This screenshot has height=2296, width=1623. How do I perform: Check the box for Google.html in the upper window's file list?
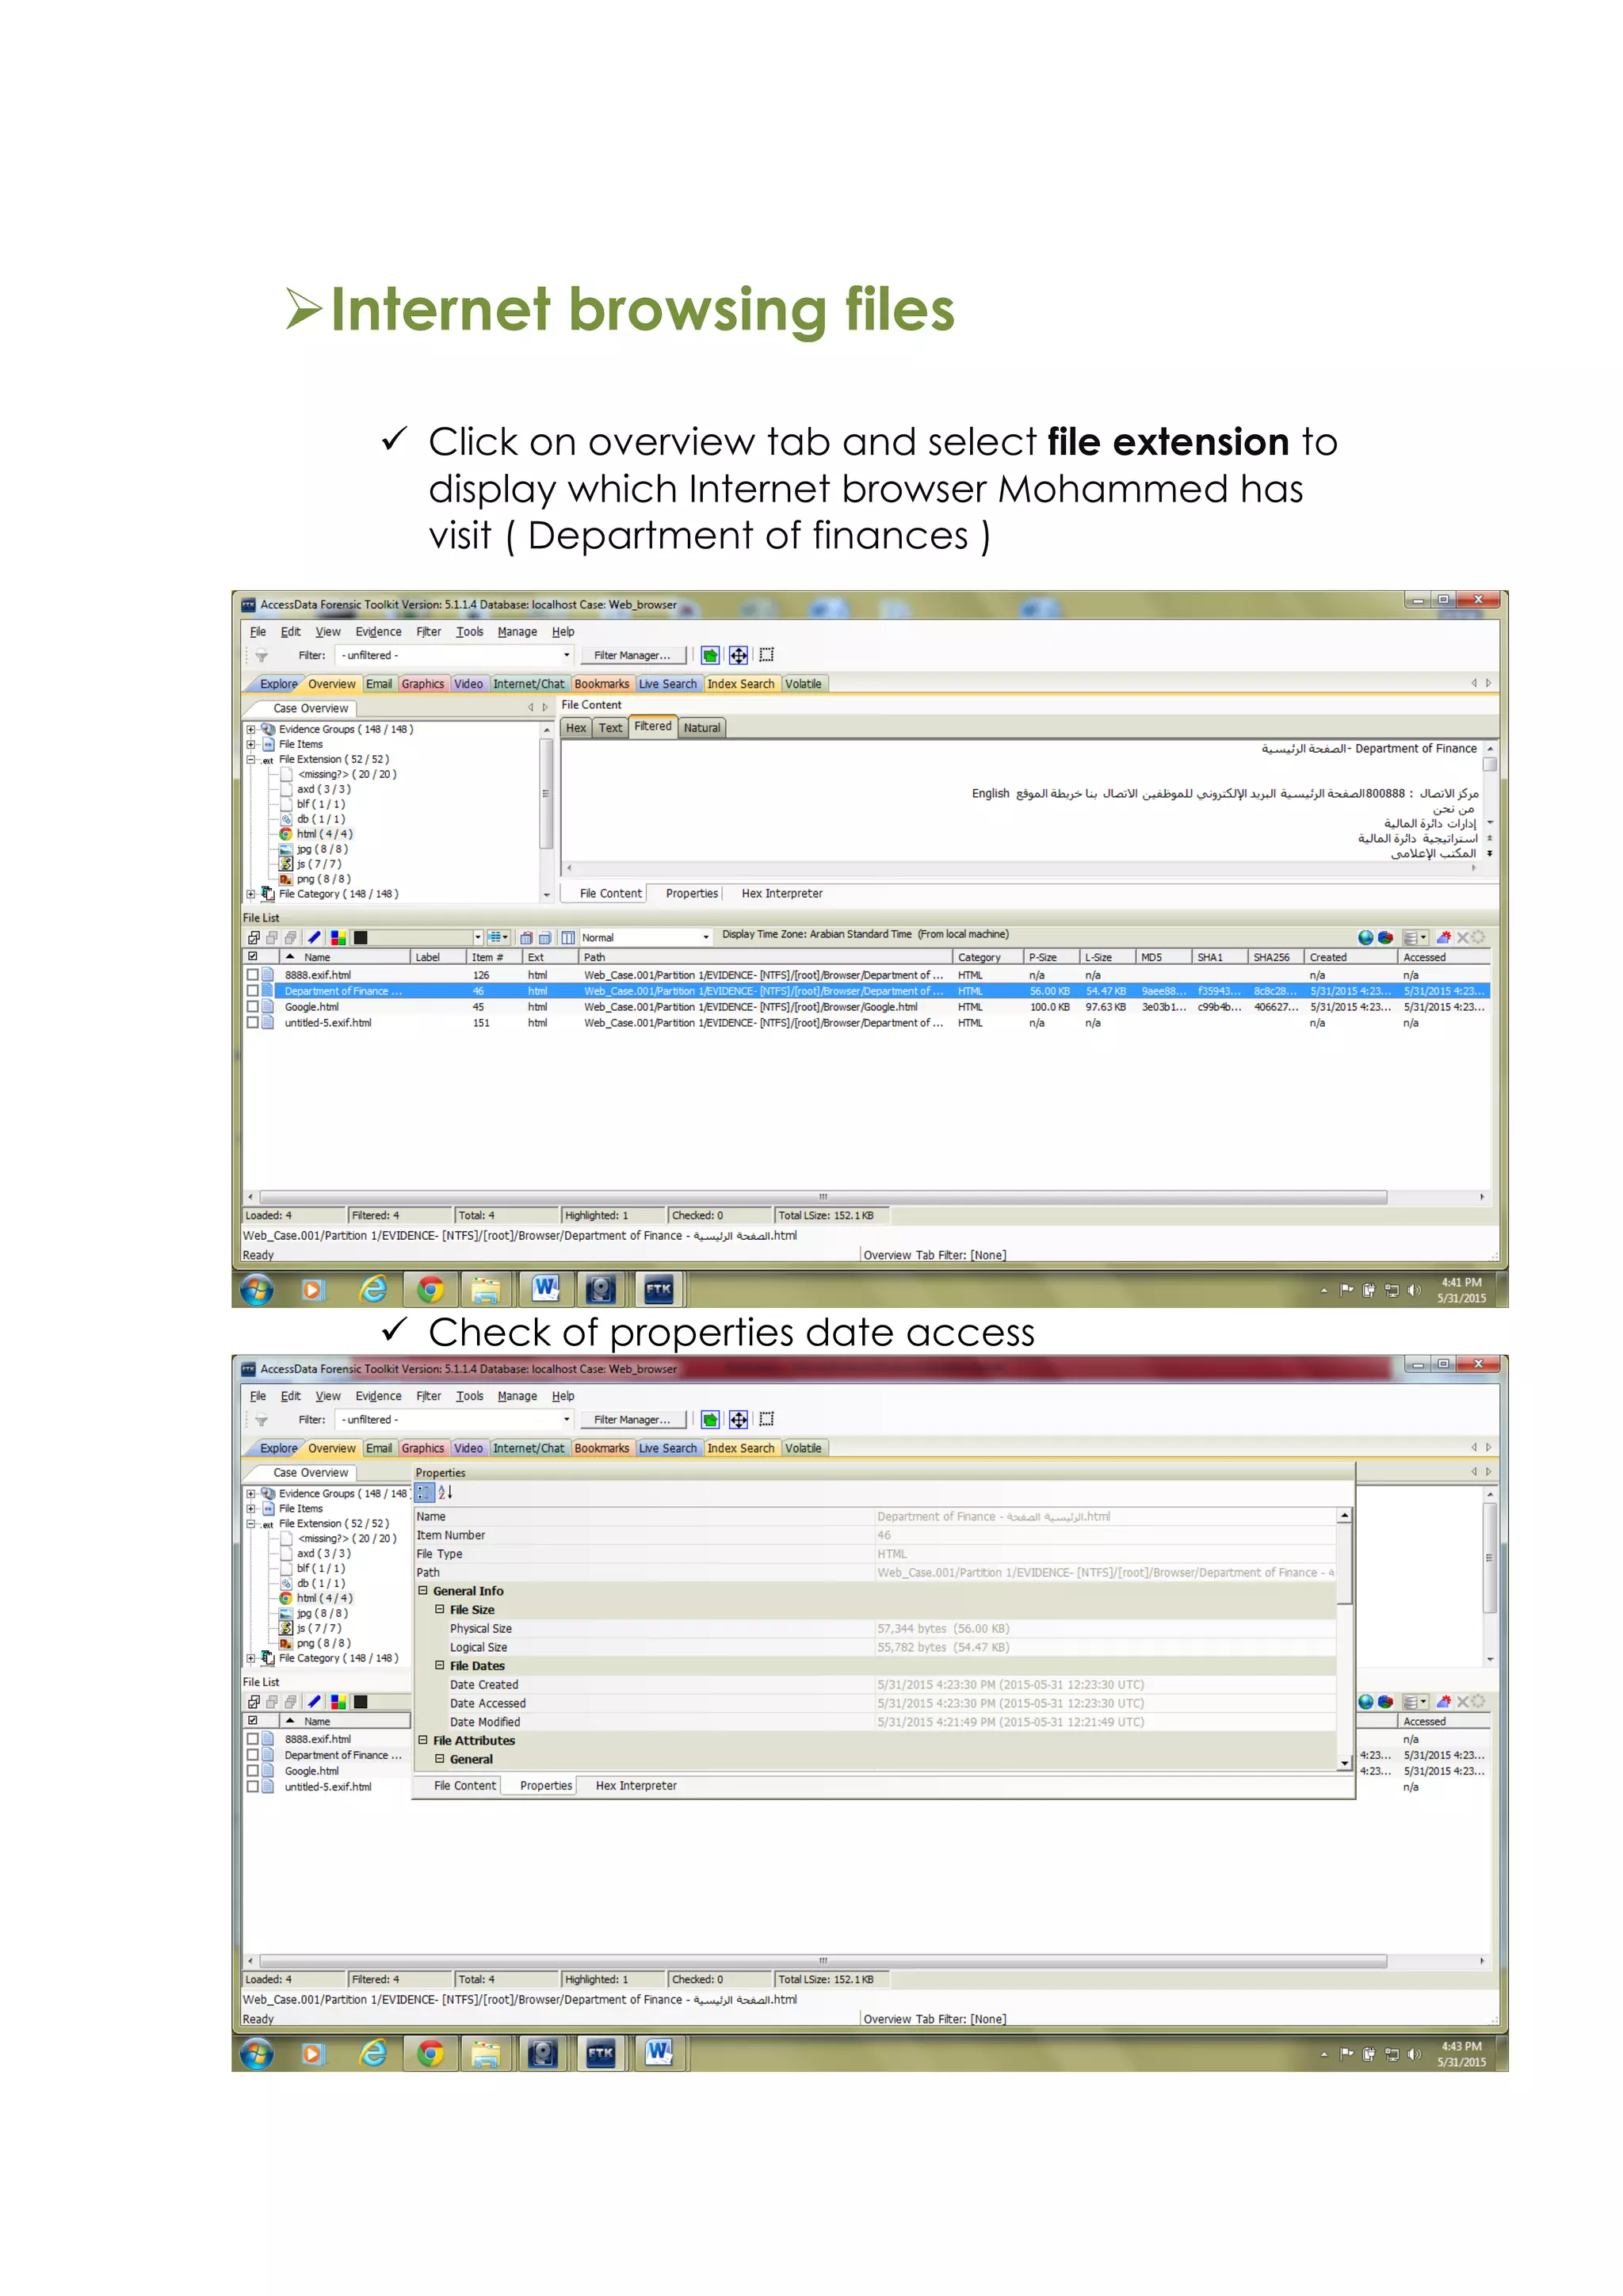[253, 1007]
